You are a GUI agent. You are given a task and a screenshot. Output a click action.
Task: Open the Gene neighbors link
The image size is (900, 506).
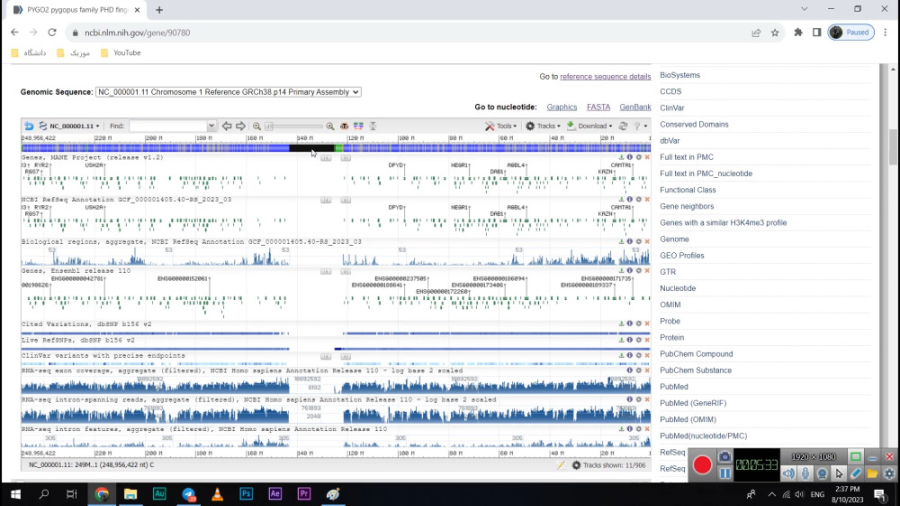click(686, 207)
